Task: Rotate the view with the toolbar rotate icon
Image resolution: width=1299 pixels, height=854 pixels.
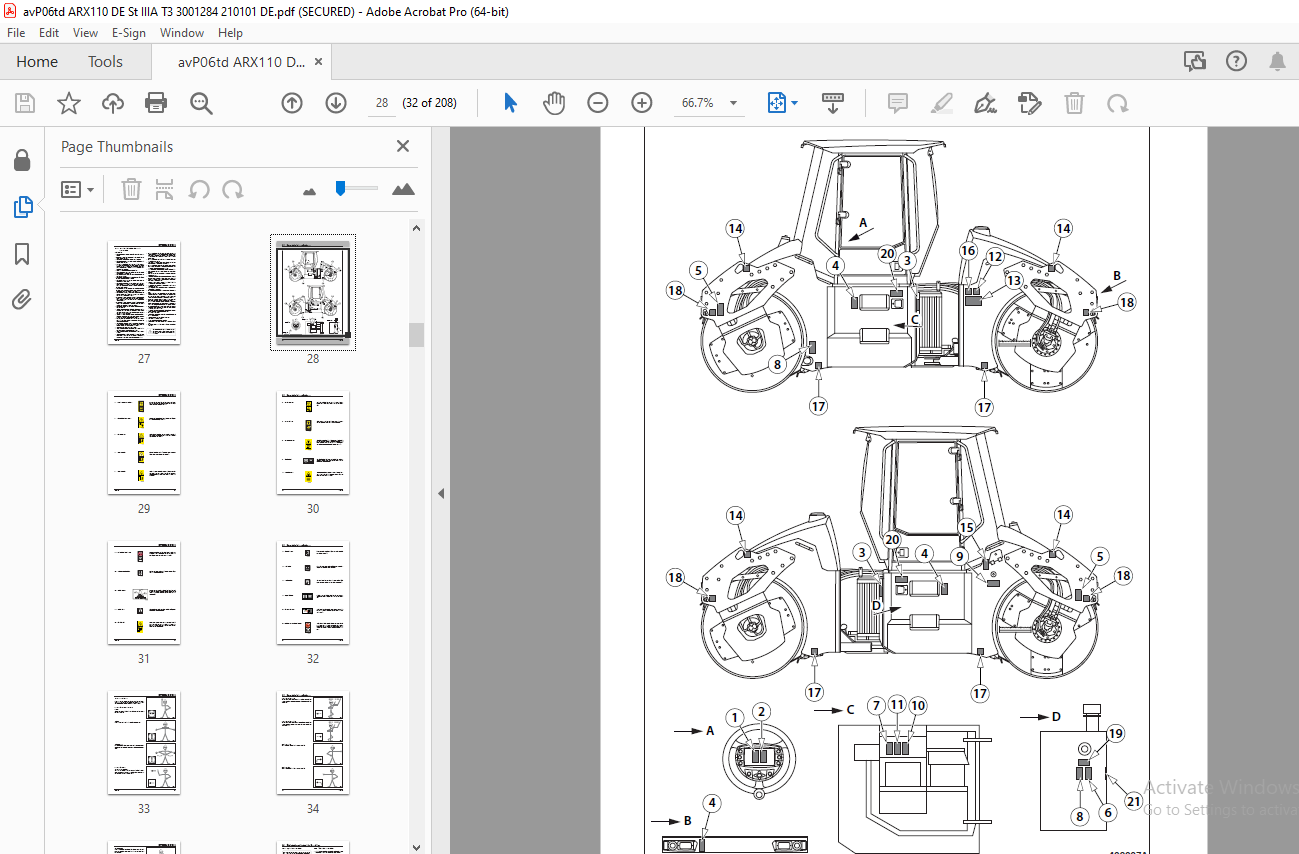Action: point(1118,103)
